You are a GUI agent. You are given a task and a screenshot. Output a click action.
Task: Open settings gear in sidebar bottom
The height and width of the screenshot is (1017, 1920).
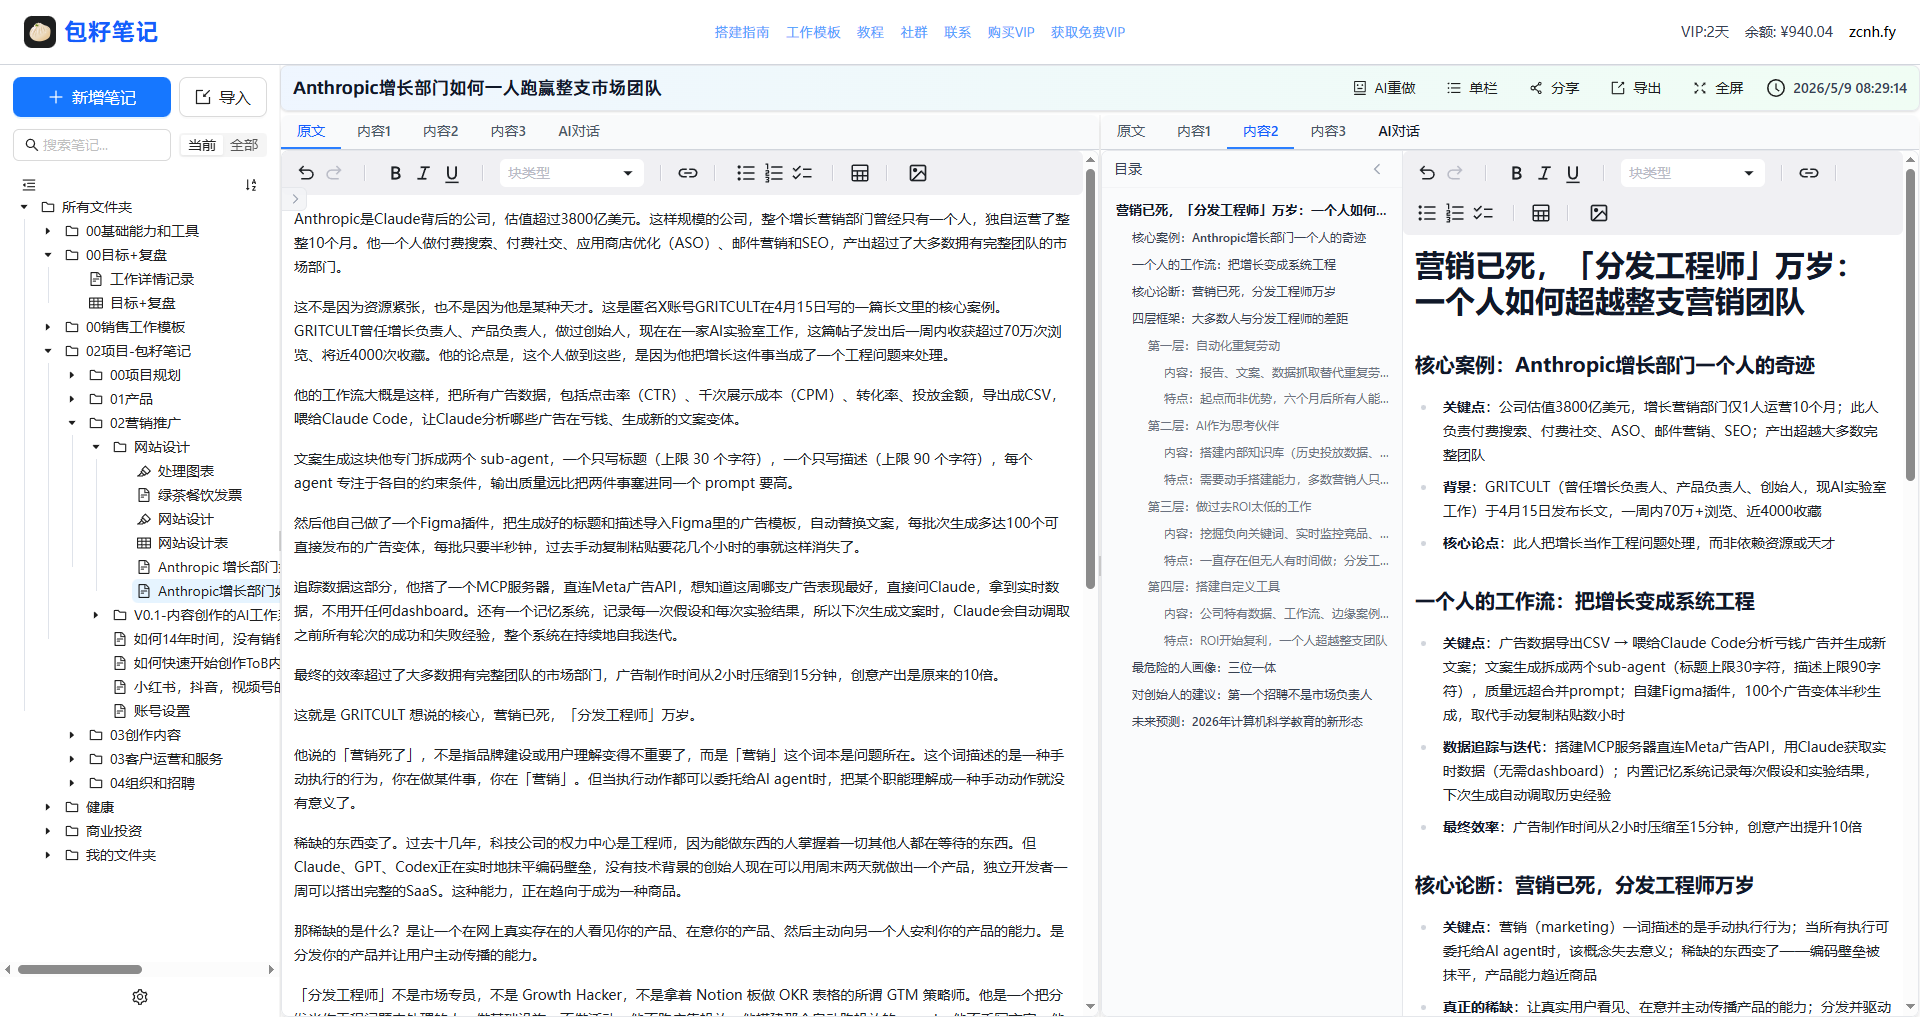click(140, 997)
